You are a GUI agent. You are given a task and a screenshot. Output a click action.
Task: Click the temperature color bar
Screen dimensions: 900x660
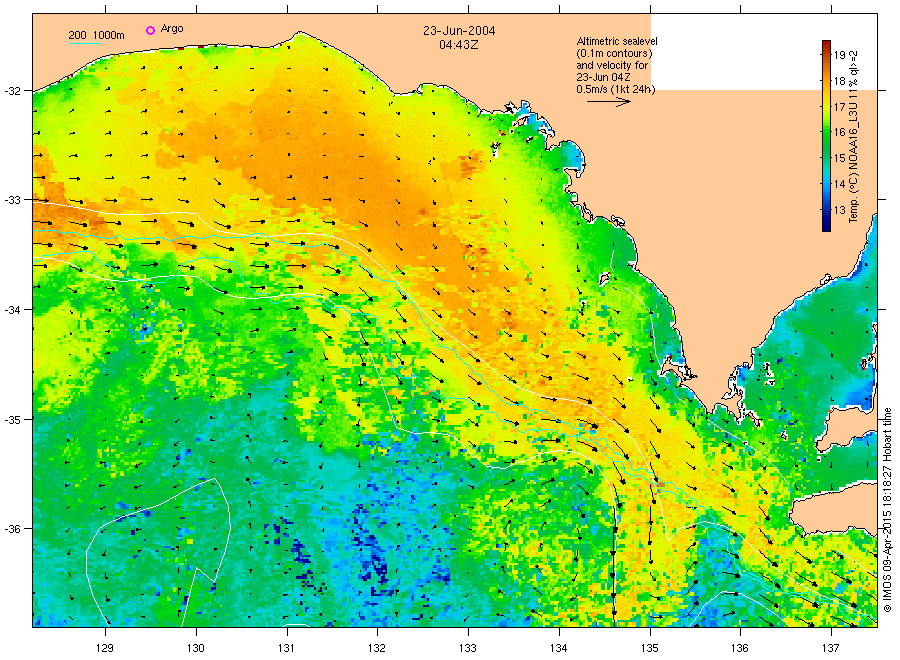[826, 136]
